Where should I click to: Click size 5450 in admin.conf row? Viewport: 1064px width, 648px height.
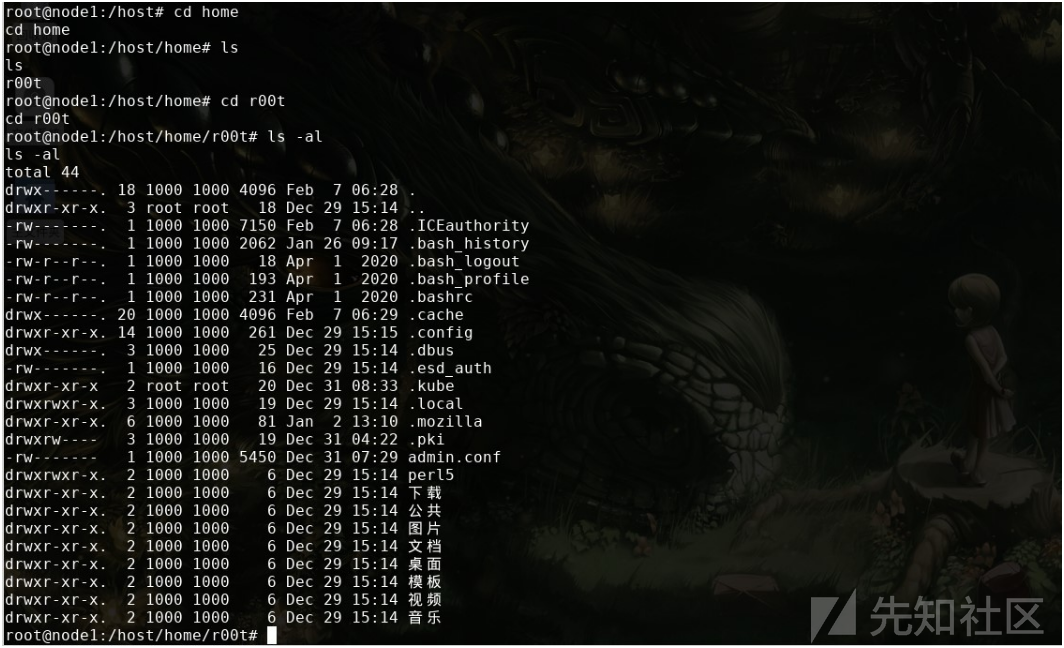point(257,457)
